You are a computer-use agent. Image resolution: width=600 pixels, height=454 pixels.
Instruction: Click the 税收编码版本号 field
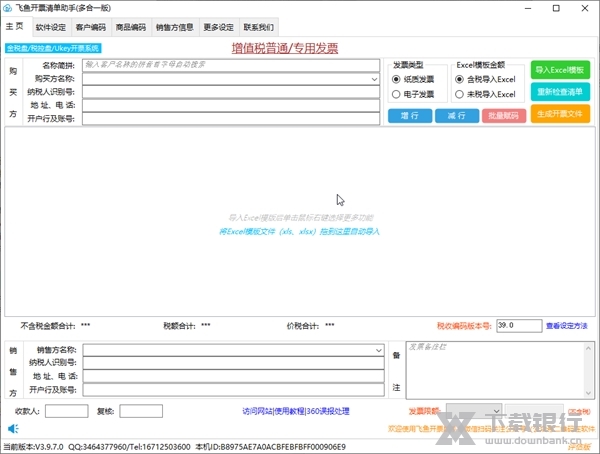tap(519, 326)
